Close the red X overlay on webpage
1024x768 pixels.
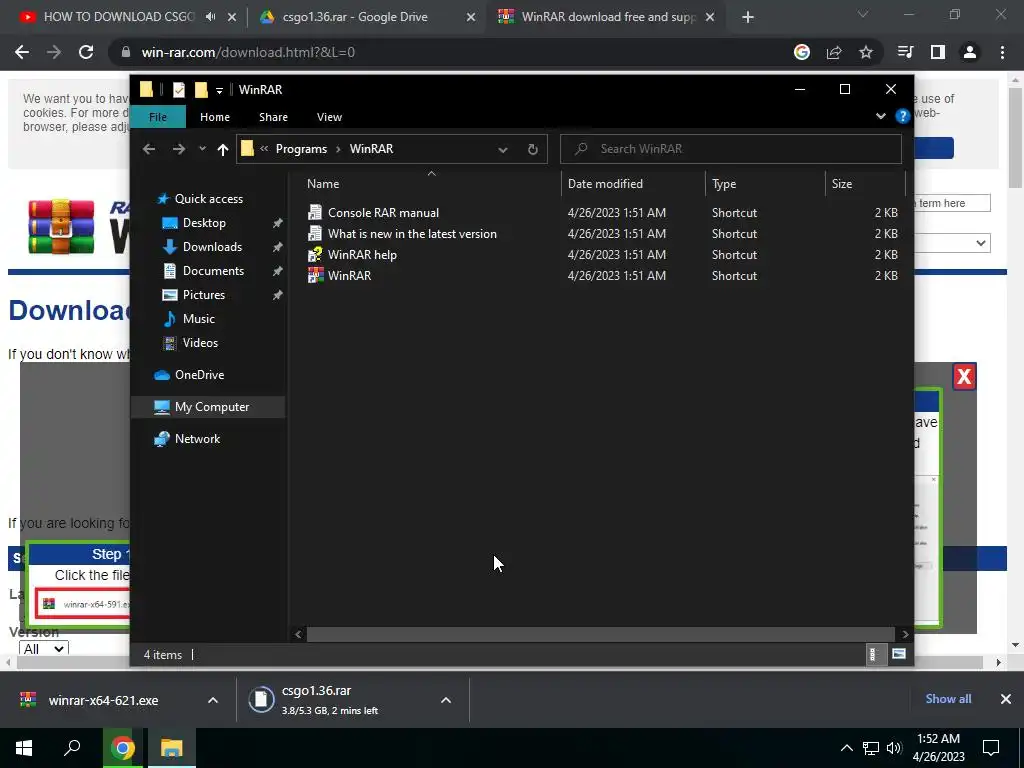(964, 376)
